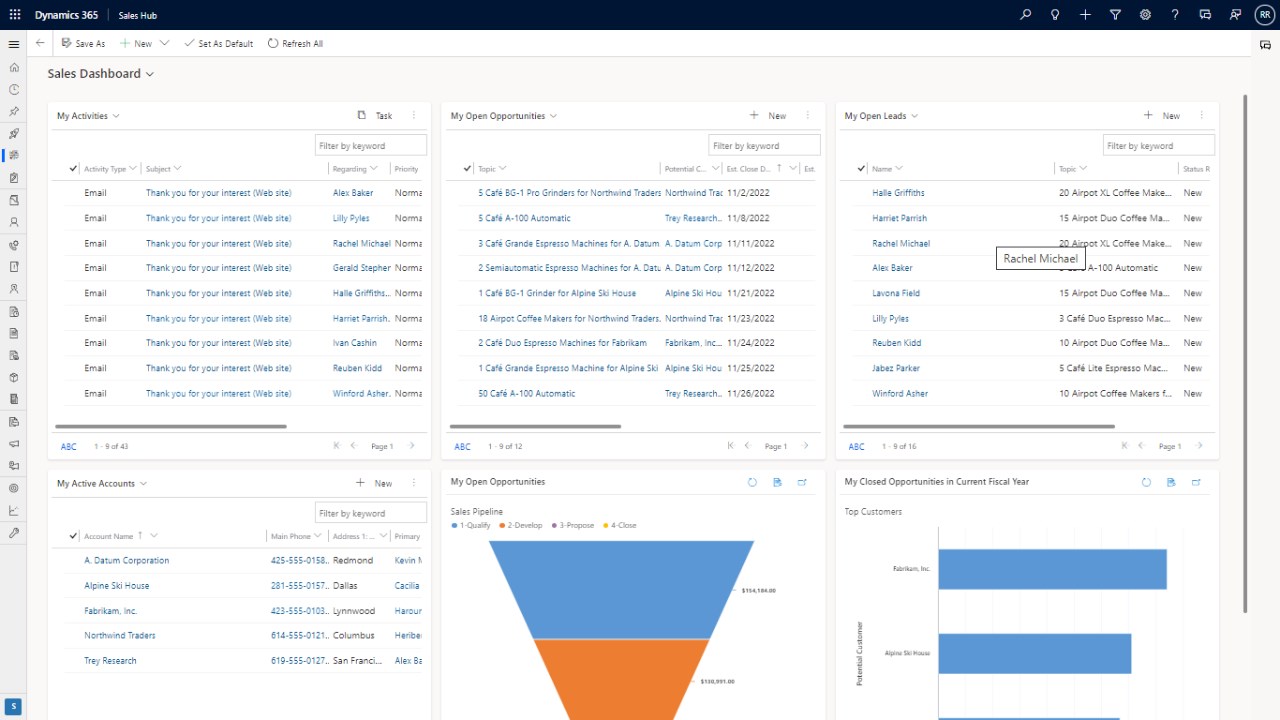Open the A. Datum Corporation account
Screen dimensions: 1280x720
[x=127, y=561]
